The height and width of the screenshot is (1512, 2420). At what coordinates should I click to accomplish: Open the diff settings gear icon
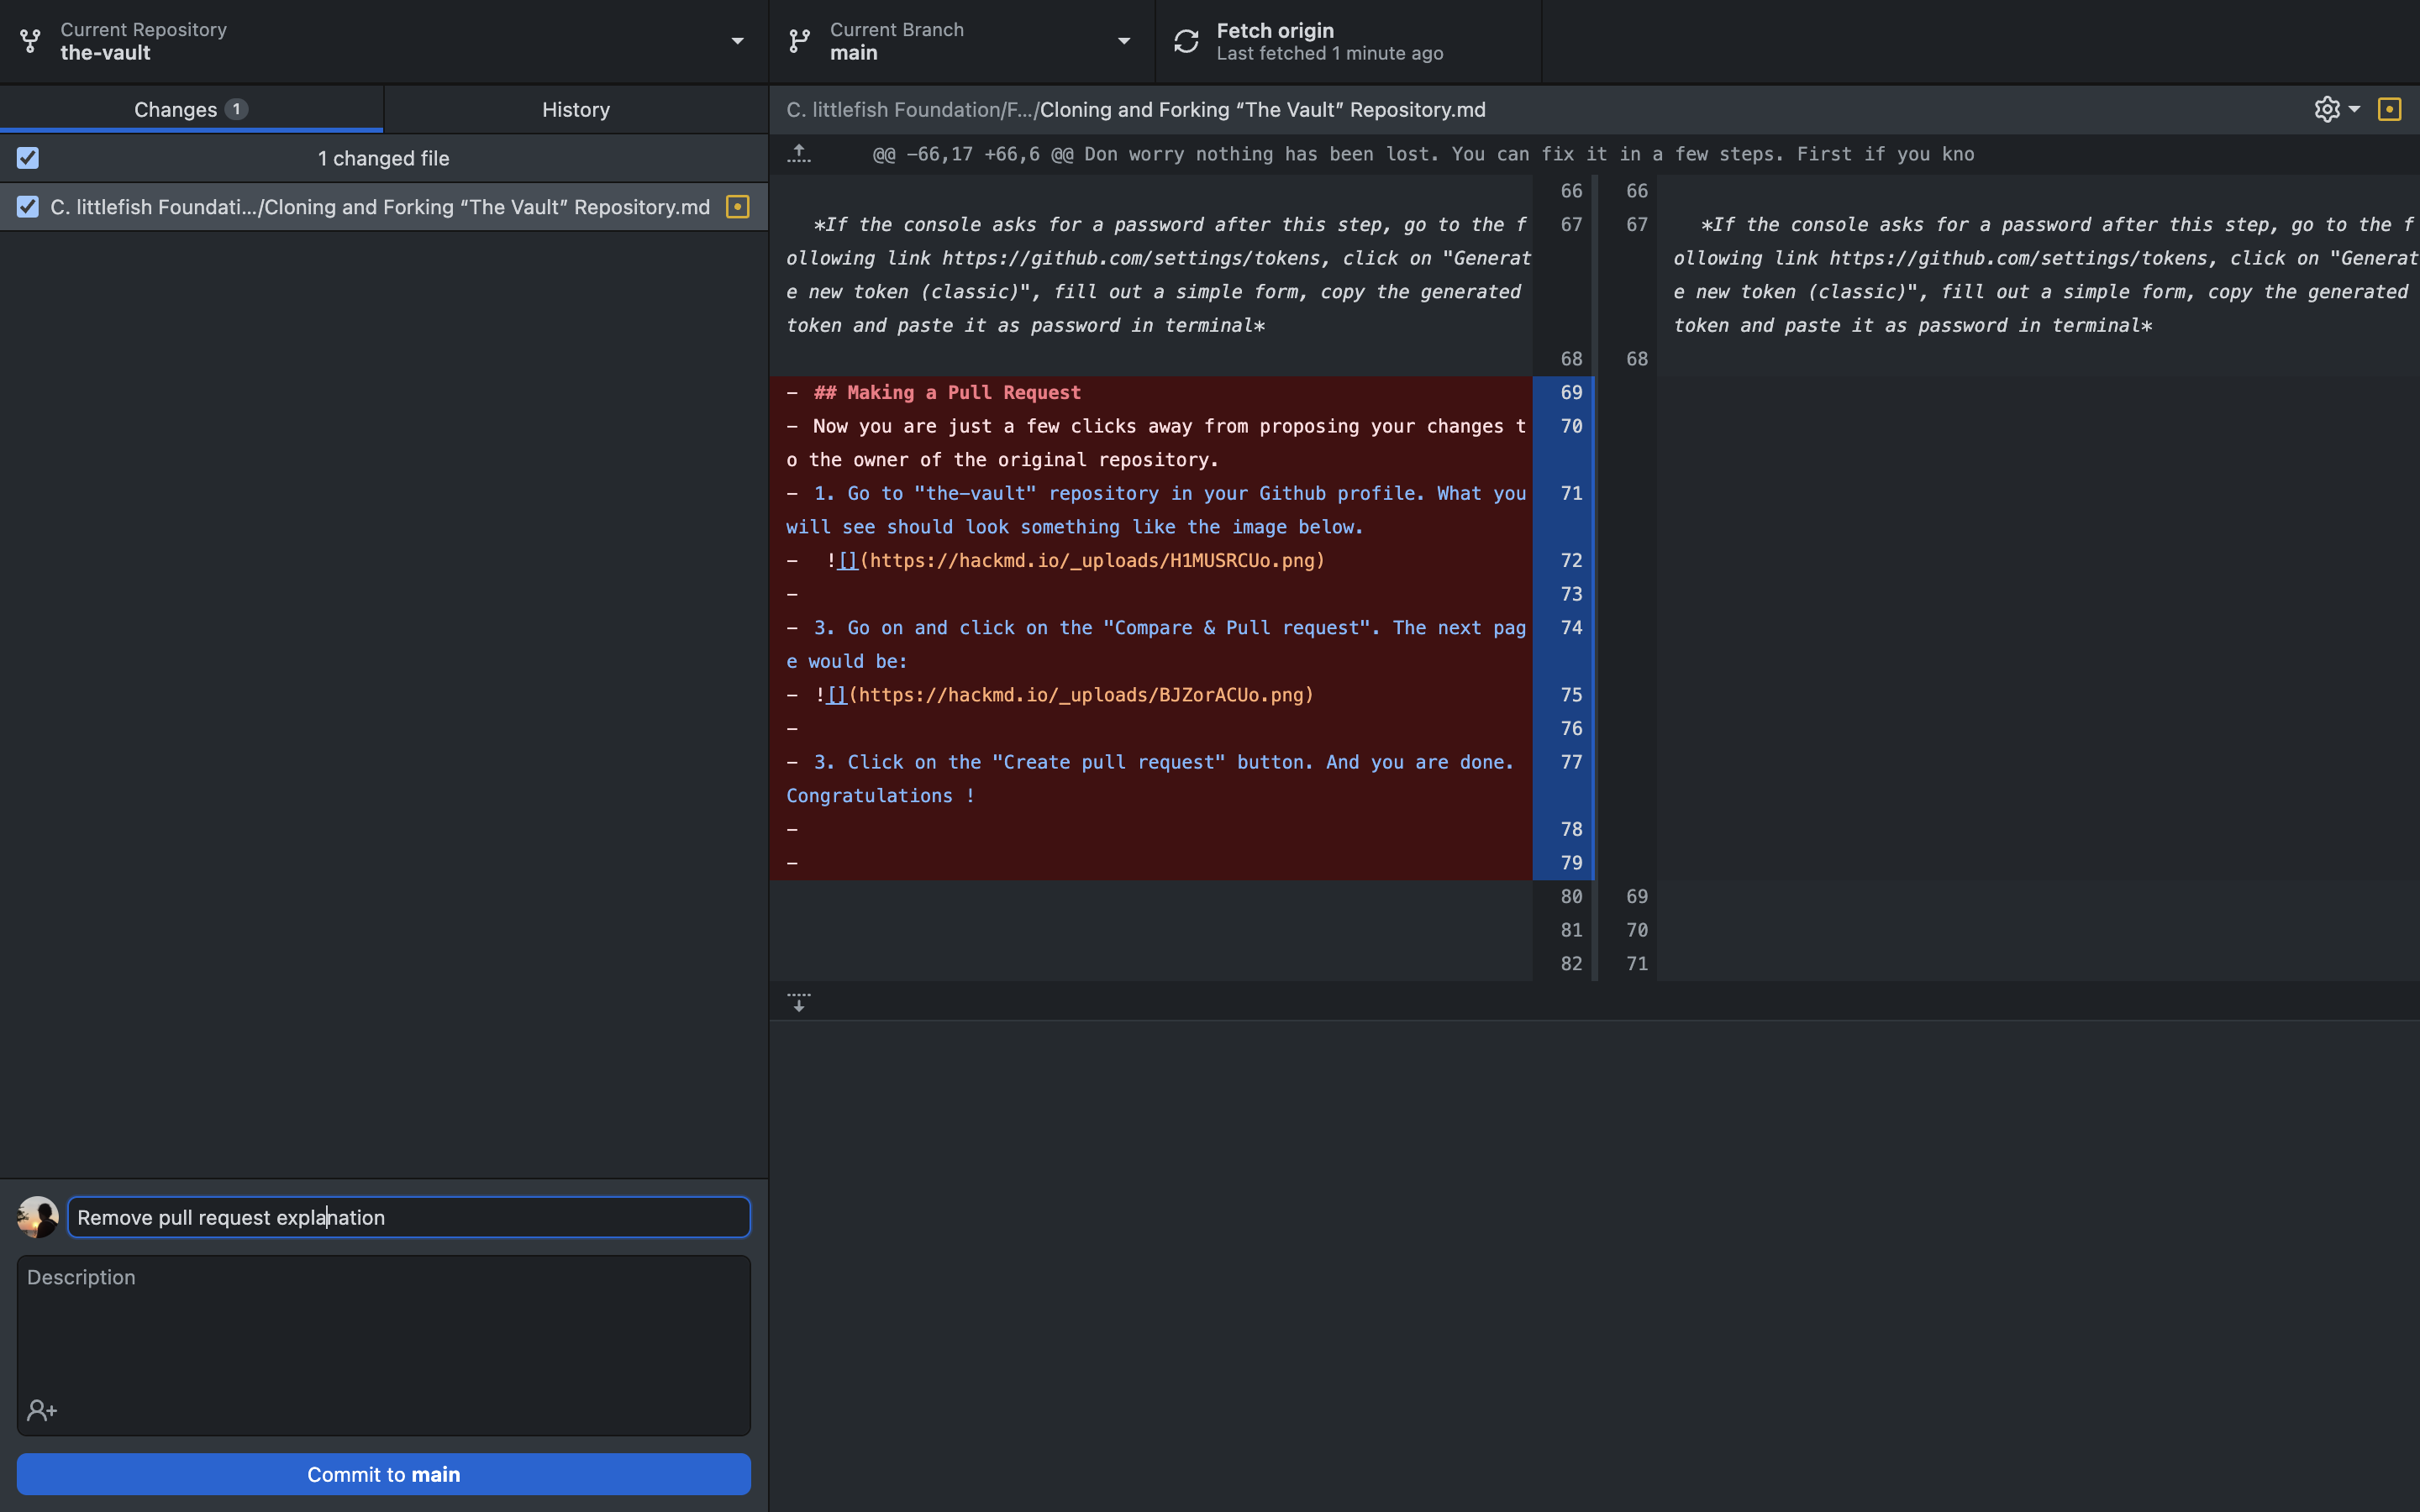pos(2327,109)
